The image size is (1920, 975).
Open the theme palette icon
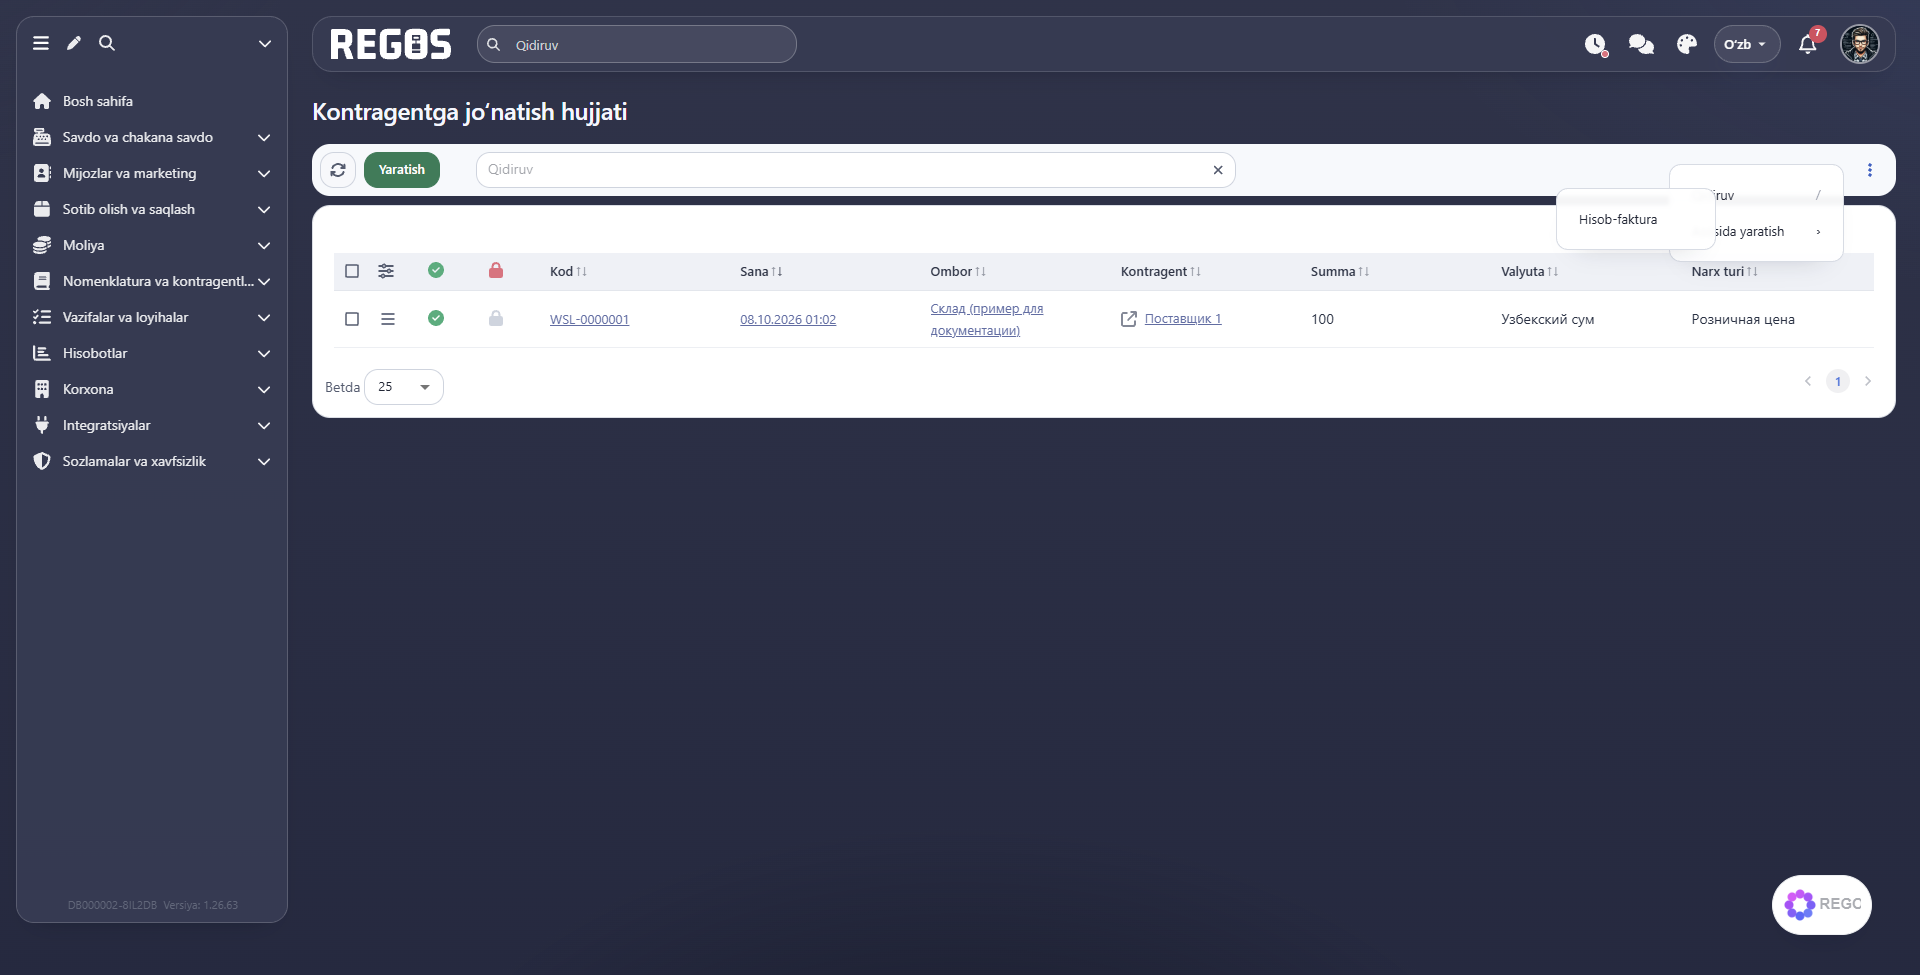[1687, 44]
